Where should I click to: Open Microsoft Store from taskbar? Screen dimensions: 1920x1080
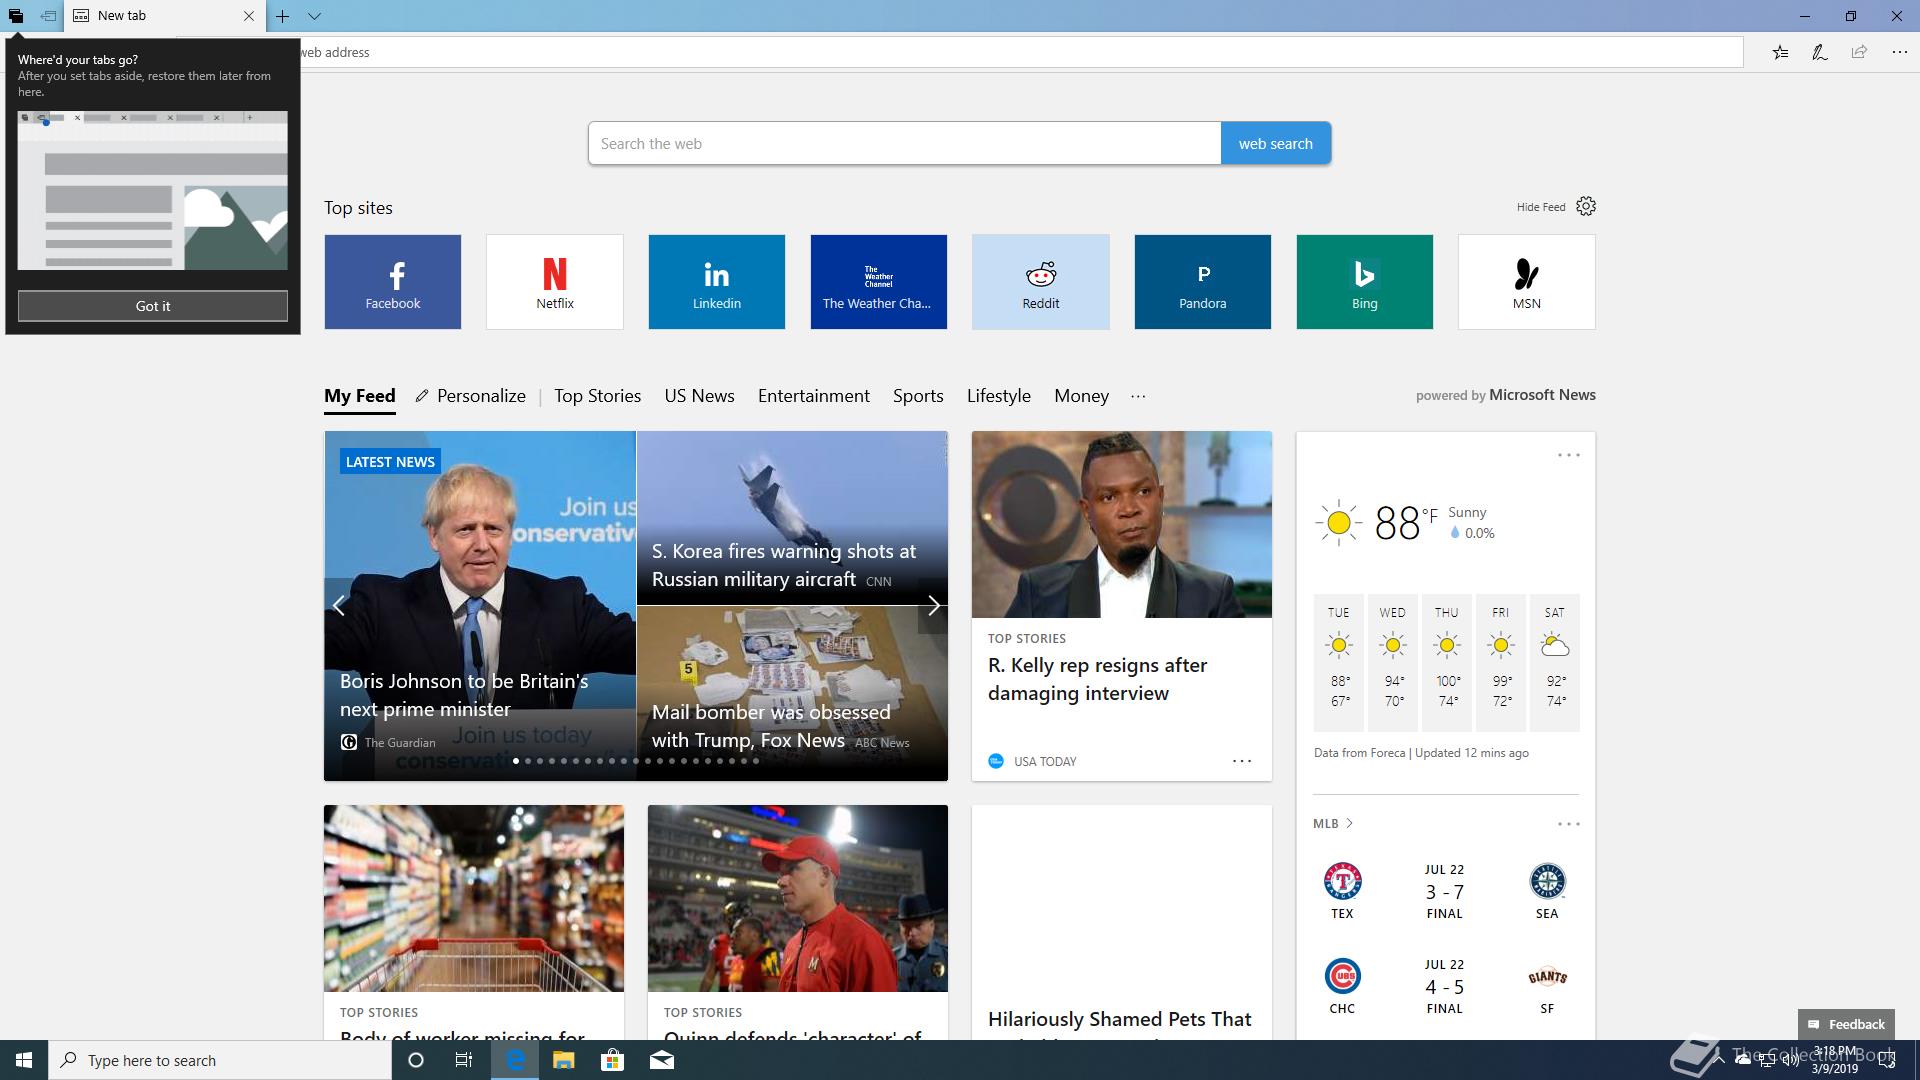click(612, 1060)
